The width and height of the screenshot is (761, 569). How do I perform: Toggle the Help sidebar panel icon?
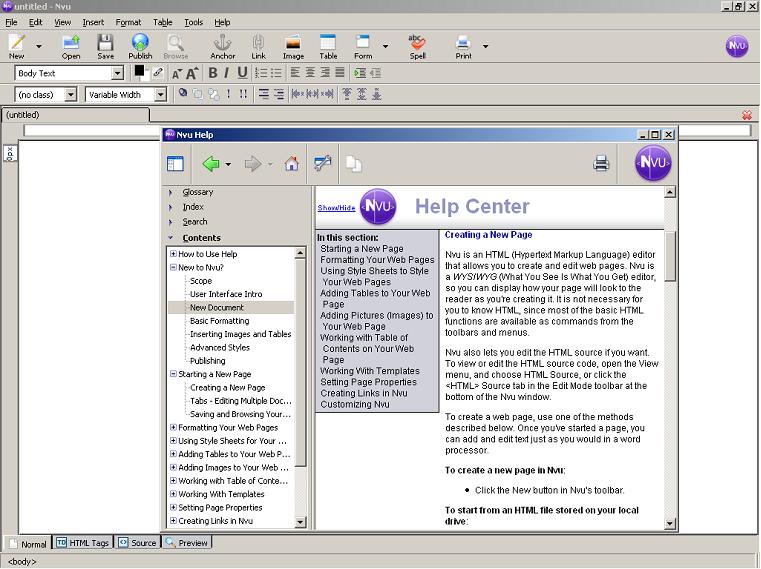pyautogui.click(x=175, y=164)
